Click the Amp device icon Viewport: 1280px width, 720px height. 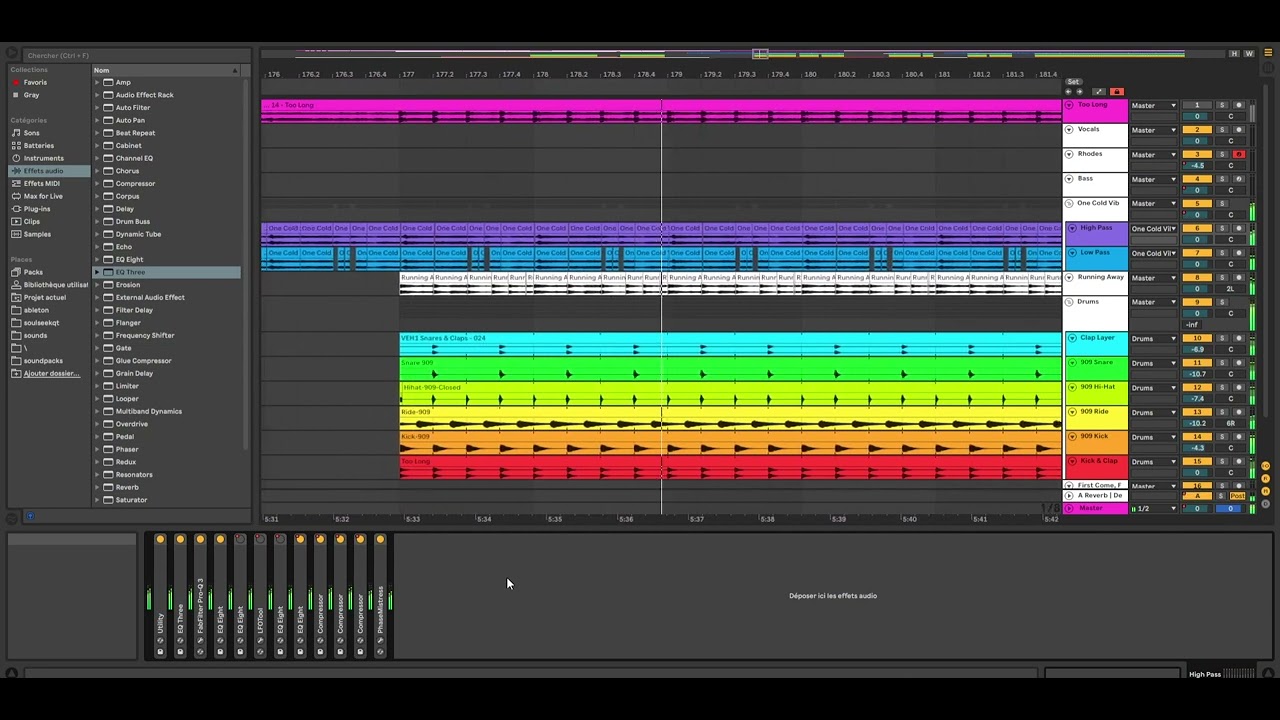point(108,82)
